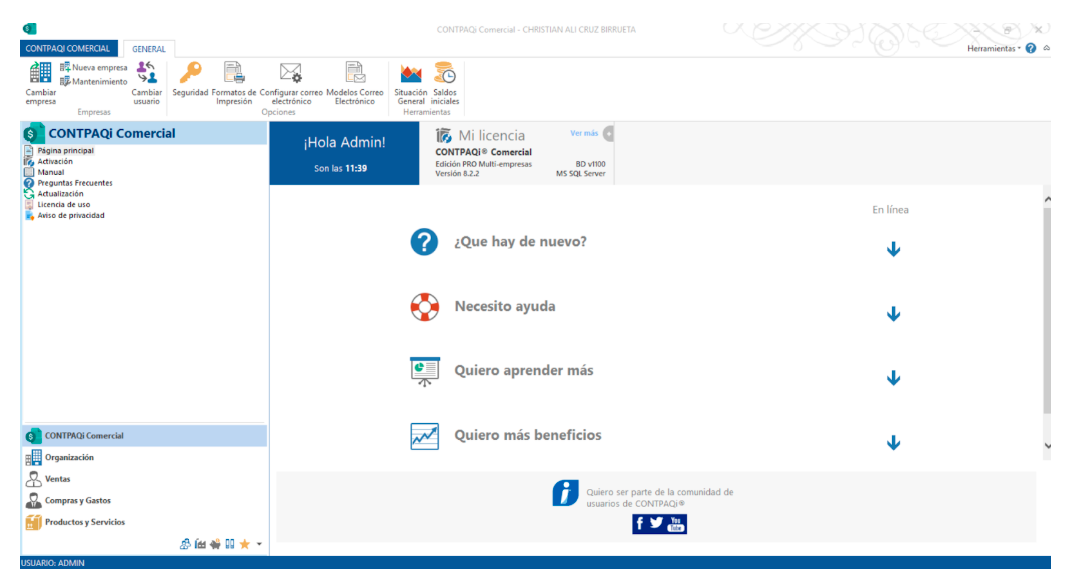Click the Cambiar usuario icon
Viewport: 1073px width, 578px height.
(x=146, y=74)
